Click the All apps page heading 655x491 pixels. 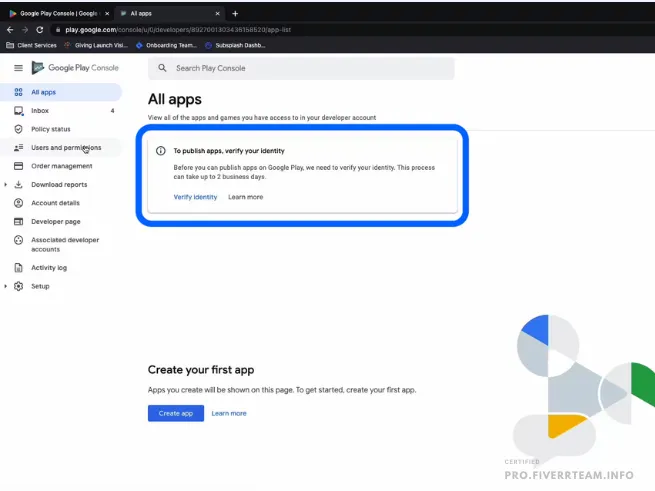175,99
